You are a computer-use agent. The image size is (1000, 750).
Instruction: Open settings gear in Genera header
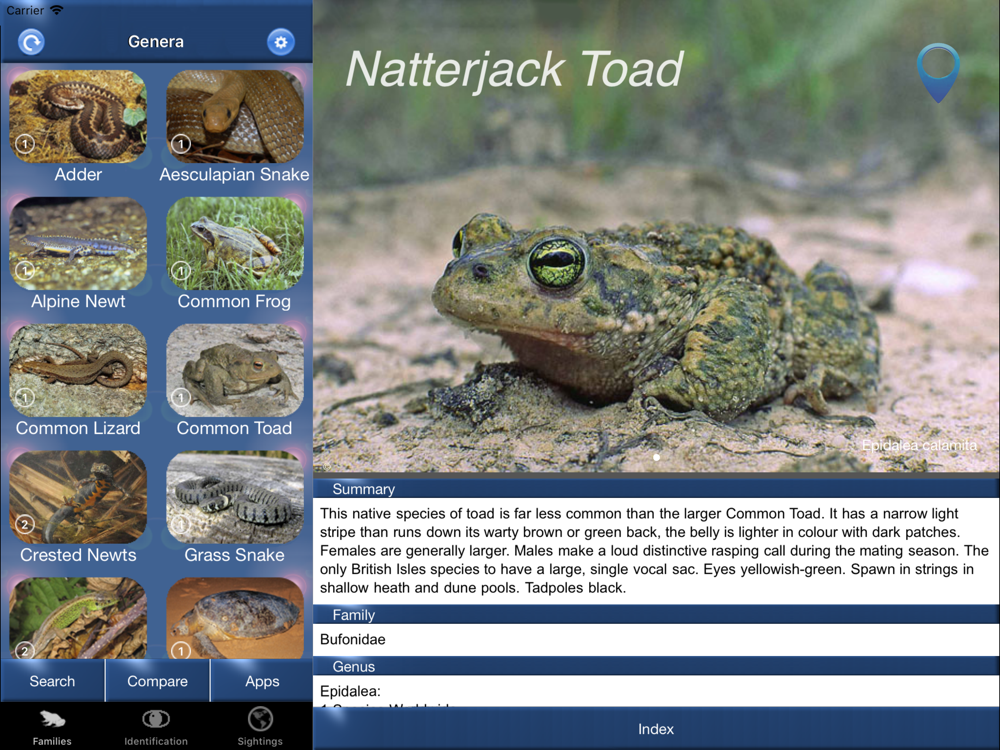(x=281, y=42)
